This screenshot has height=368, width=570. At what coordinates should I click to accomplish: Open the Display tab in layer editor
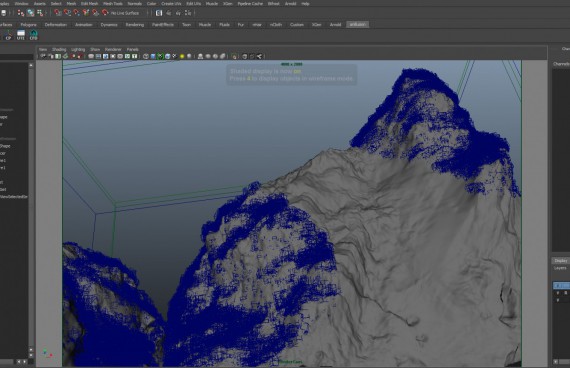(561, 261)
